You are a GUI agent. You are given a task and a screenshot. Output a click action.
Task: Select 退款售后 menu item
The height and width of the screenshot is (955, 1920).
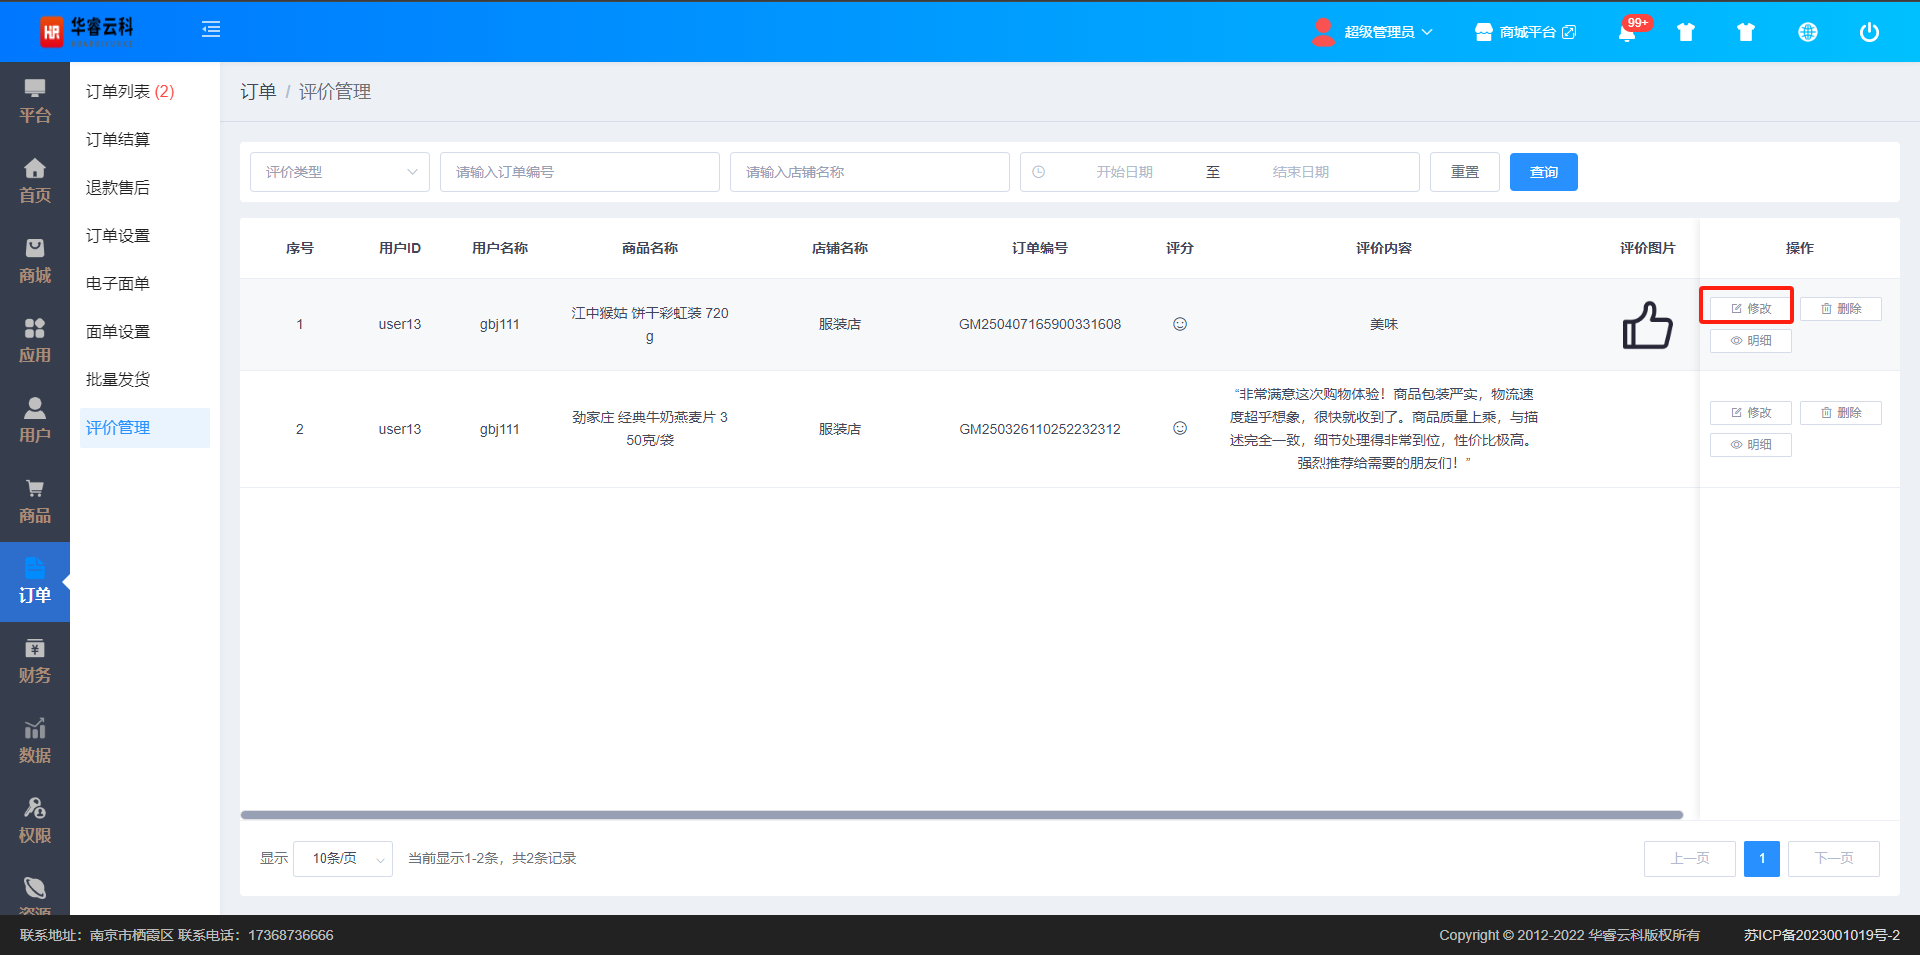(x=118, y=188)
